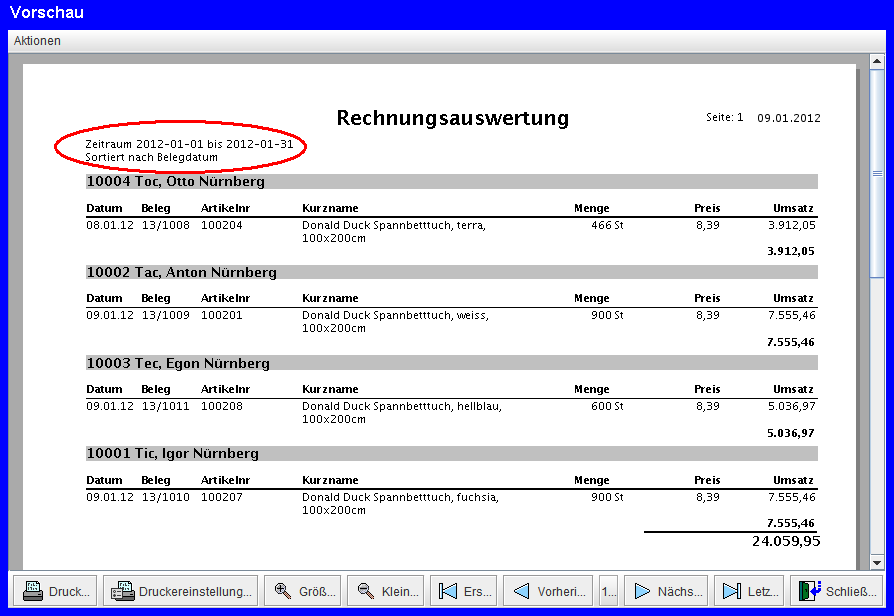
Task: Click the vertical scrollbar down arrow
Action: [877, 562]
